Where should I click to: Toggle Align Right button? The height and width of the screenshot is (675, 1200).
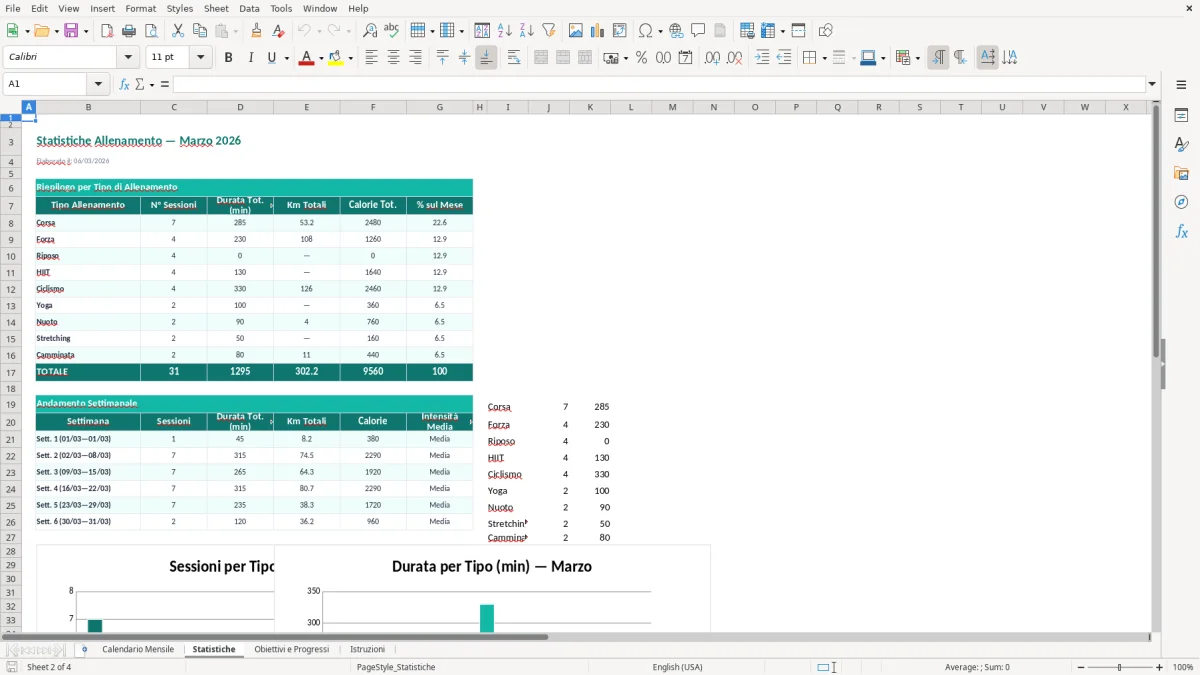pyautogui.click(x=415, y=58)
